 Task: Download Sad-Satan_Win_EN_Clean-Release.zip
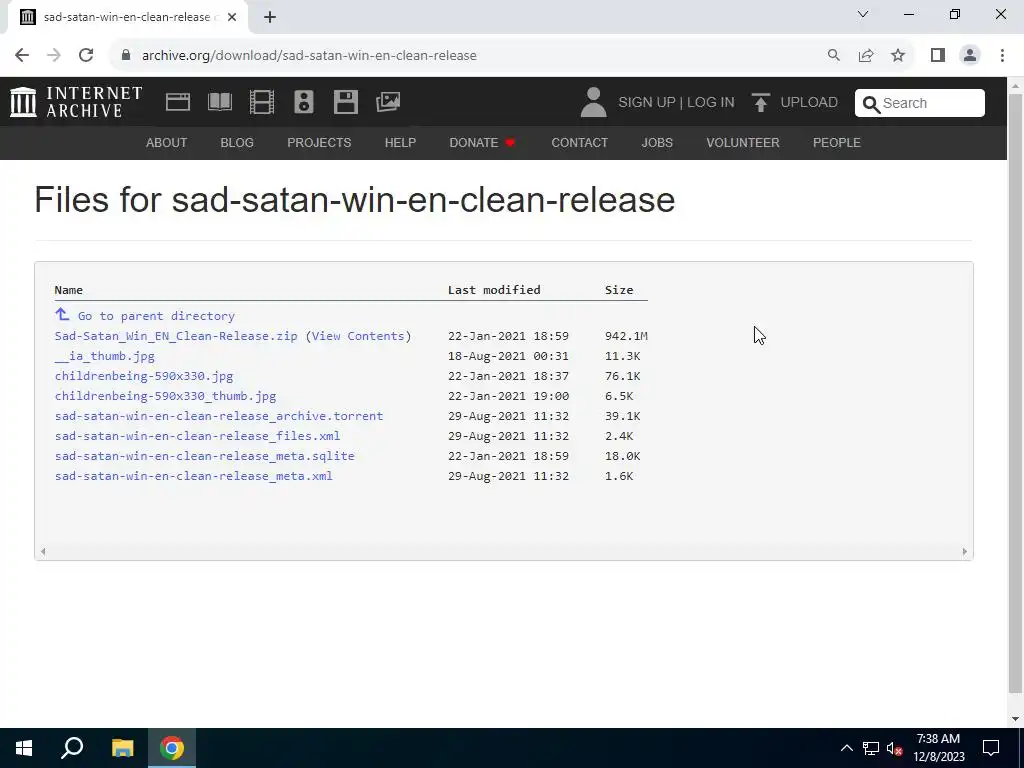click(176, 336)
